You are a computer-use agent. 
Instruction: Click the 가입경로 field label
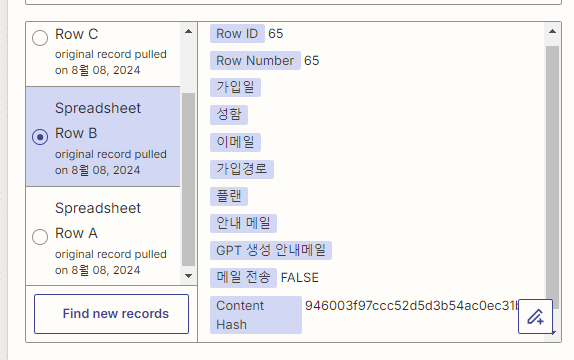click(x=242, y=169)
